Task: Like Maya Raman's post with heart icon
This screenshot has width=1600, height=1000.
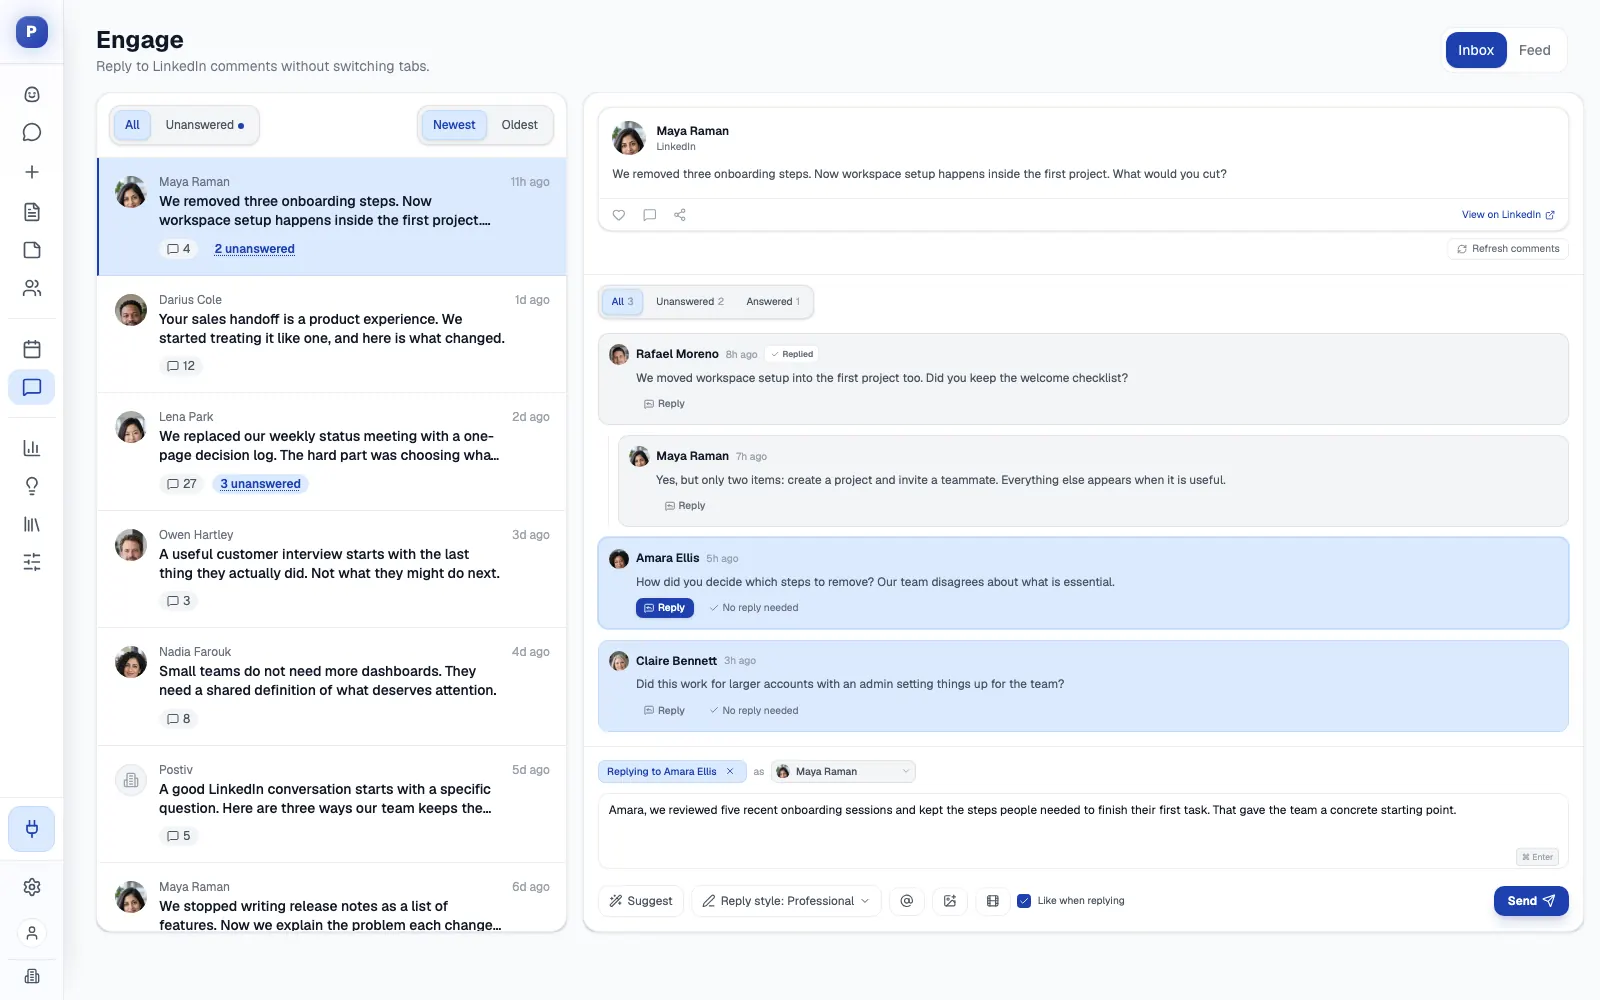Action: (x=619, y=215)
